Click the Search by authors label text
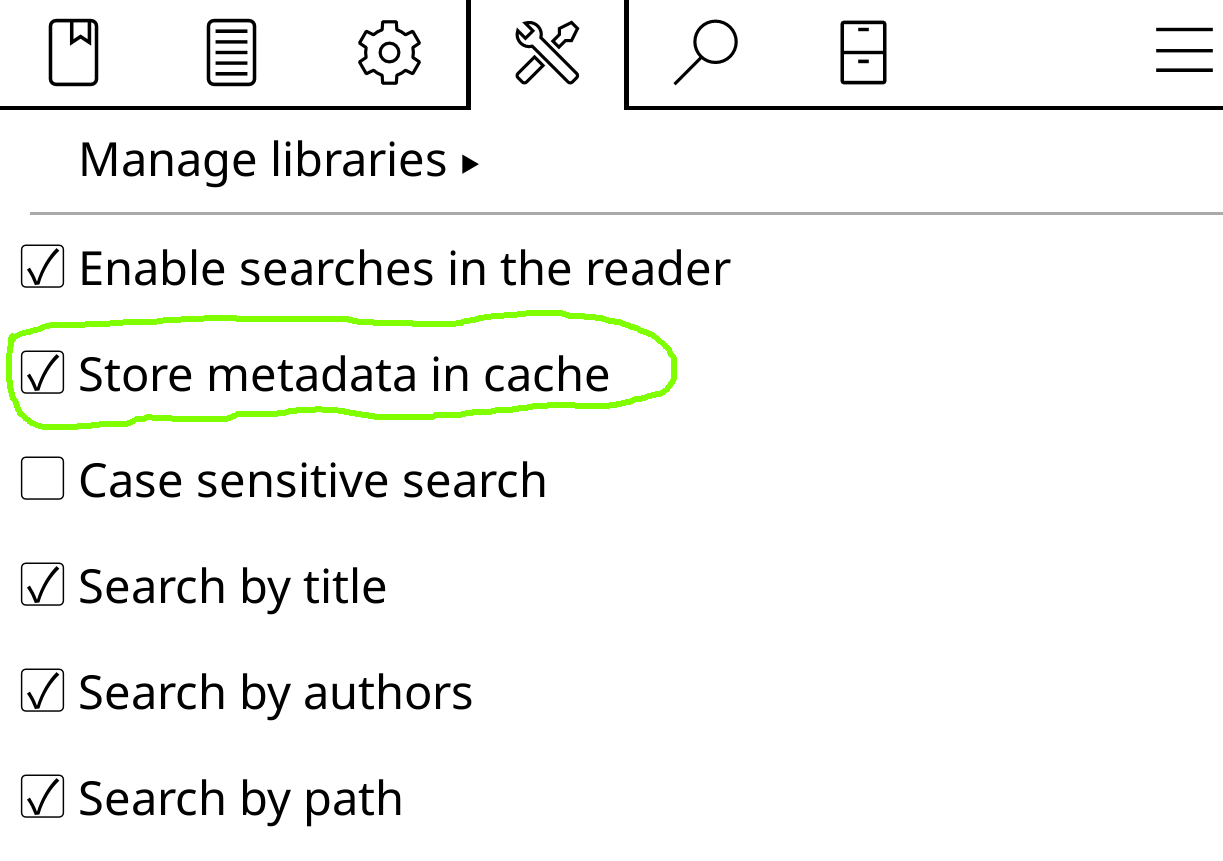Viewport: 1223px width, 861px height. [x=276, y=693]
